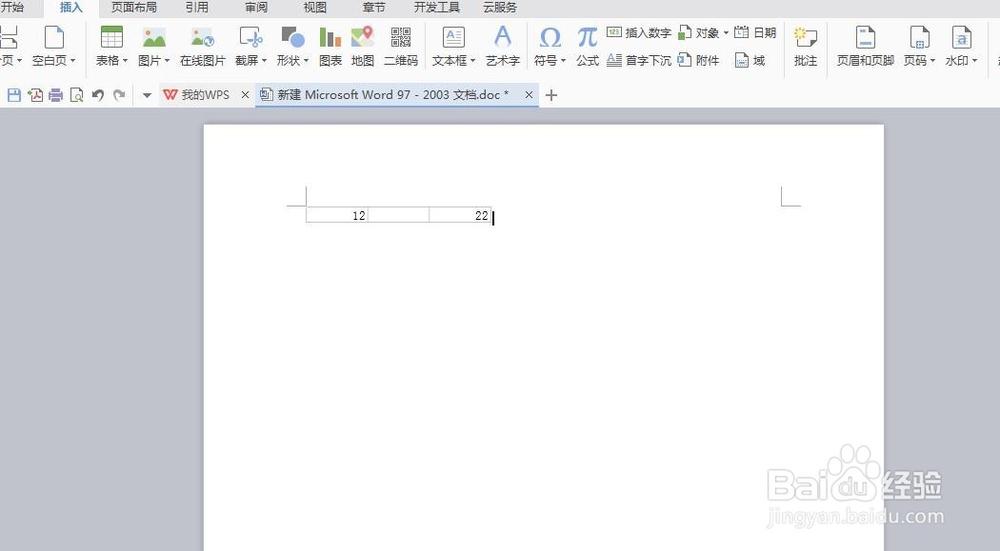Screen dimensions: 1000x551
Task: Click the table cell containing 12
Action: (x=337, y=215)
